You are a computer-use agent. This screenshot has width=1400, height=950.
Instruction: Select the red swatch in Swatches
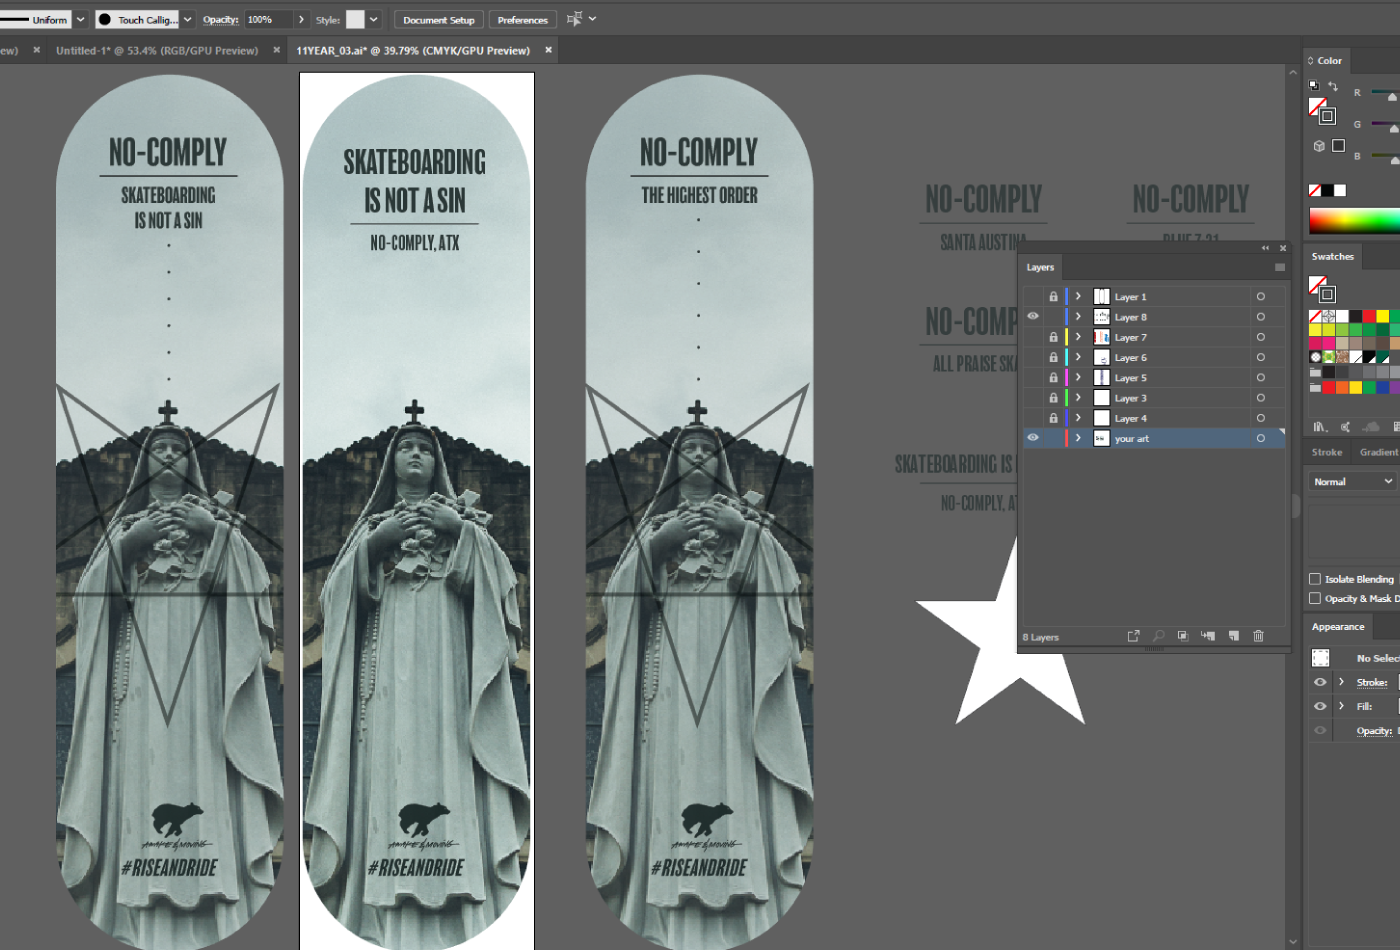click(x=1369, y=316)
